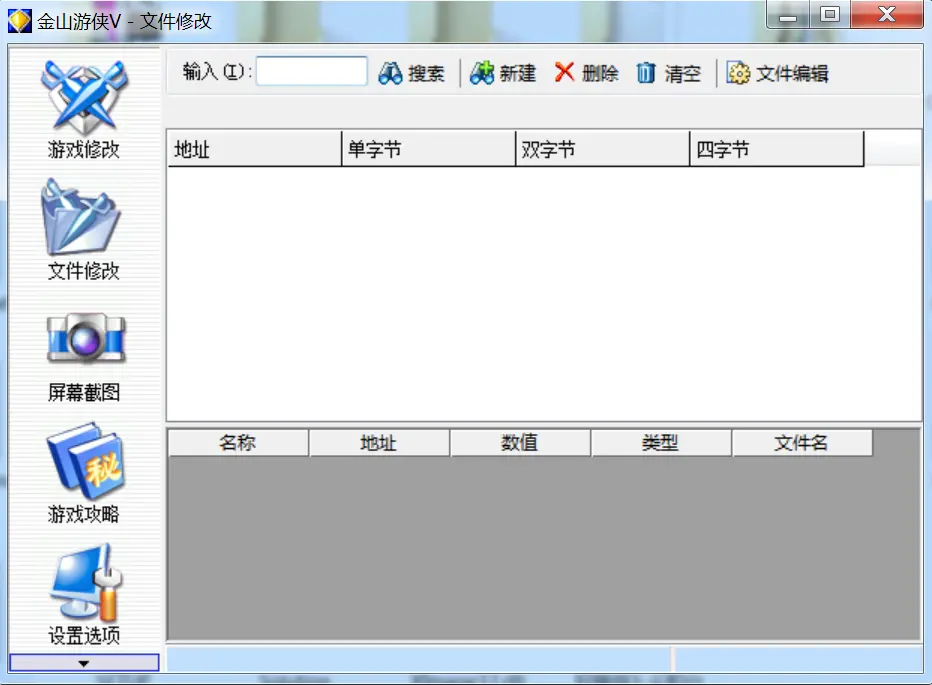Sort by 地址 column in upper table
The width and height of the screenshot is (932, 685).
pyautogui.click(x=254, y=150)
